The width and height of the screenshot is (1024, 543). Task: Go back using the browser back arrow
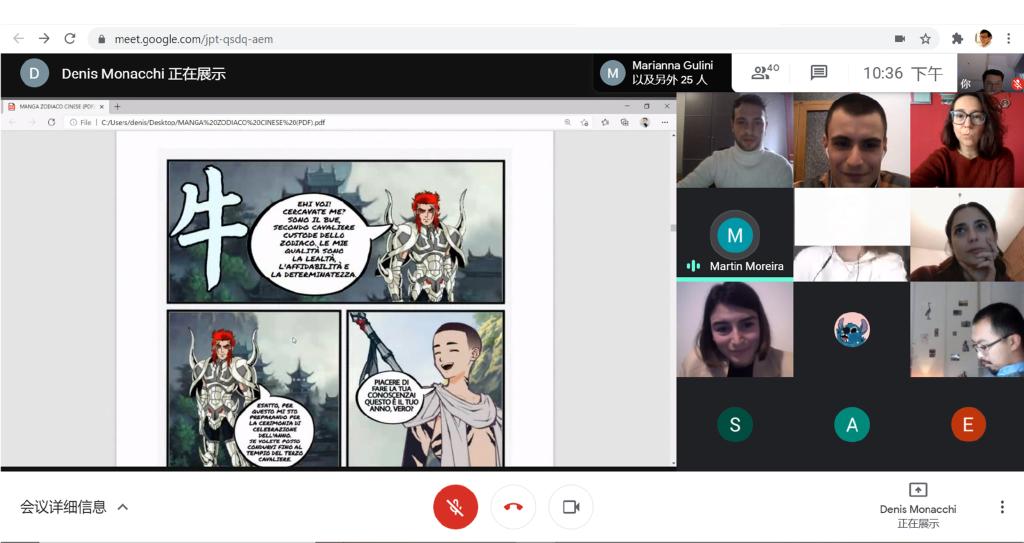coord(18,39)
